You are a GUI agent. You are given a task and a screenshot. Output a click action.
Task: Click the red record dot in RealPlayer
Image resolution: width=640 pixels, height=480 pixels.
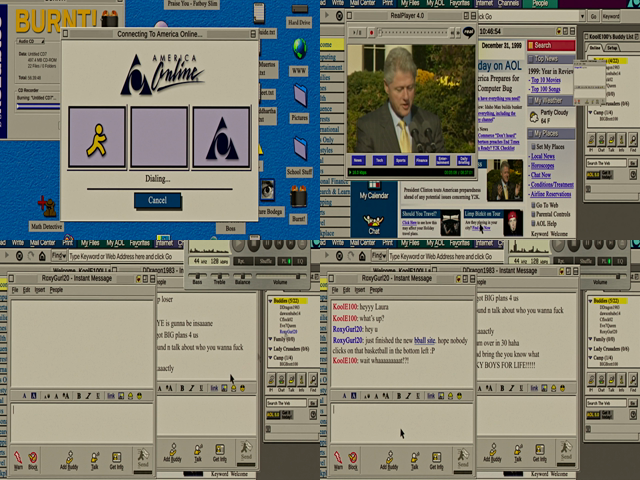click(x=371, y=32)
